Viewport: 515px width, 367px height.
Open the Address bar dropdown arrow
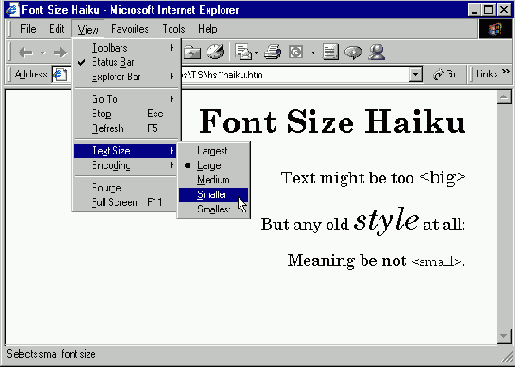[x=416, y=74]
